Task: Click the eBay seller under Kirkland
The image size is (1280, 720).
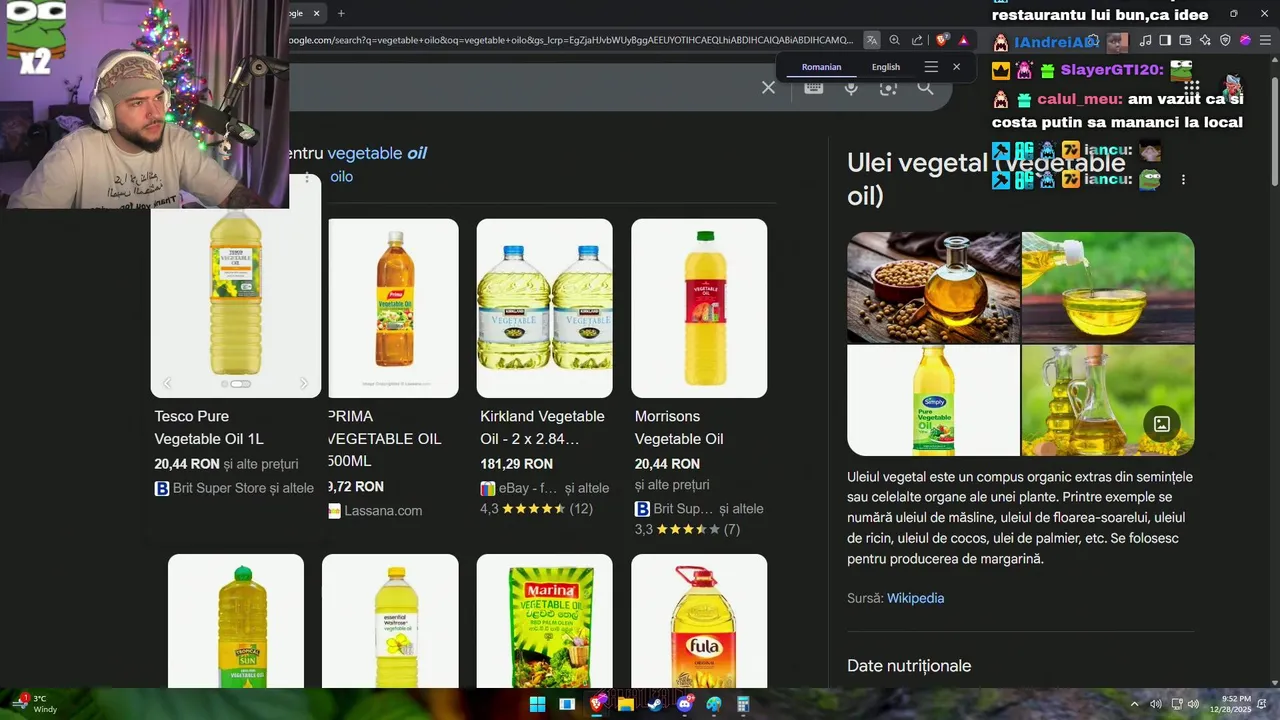Action: (528, 488)
